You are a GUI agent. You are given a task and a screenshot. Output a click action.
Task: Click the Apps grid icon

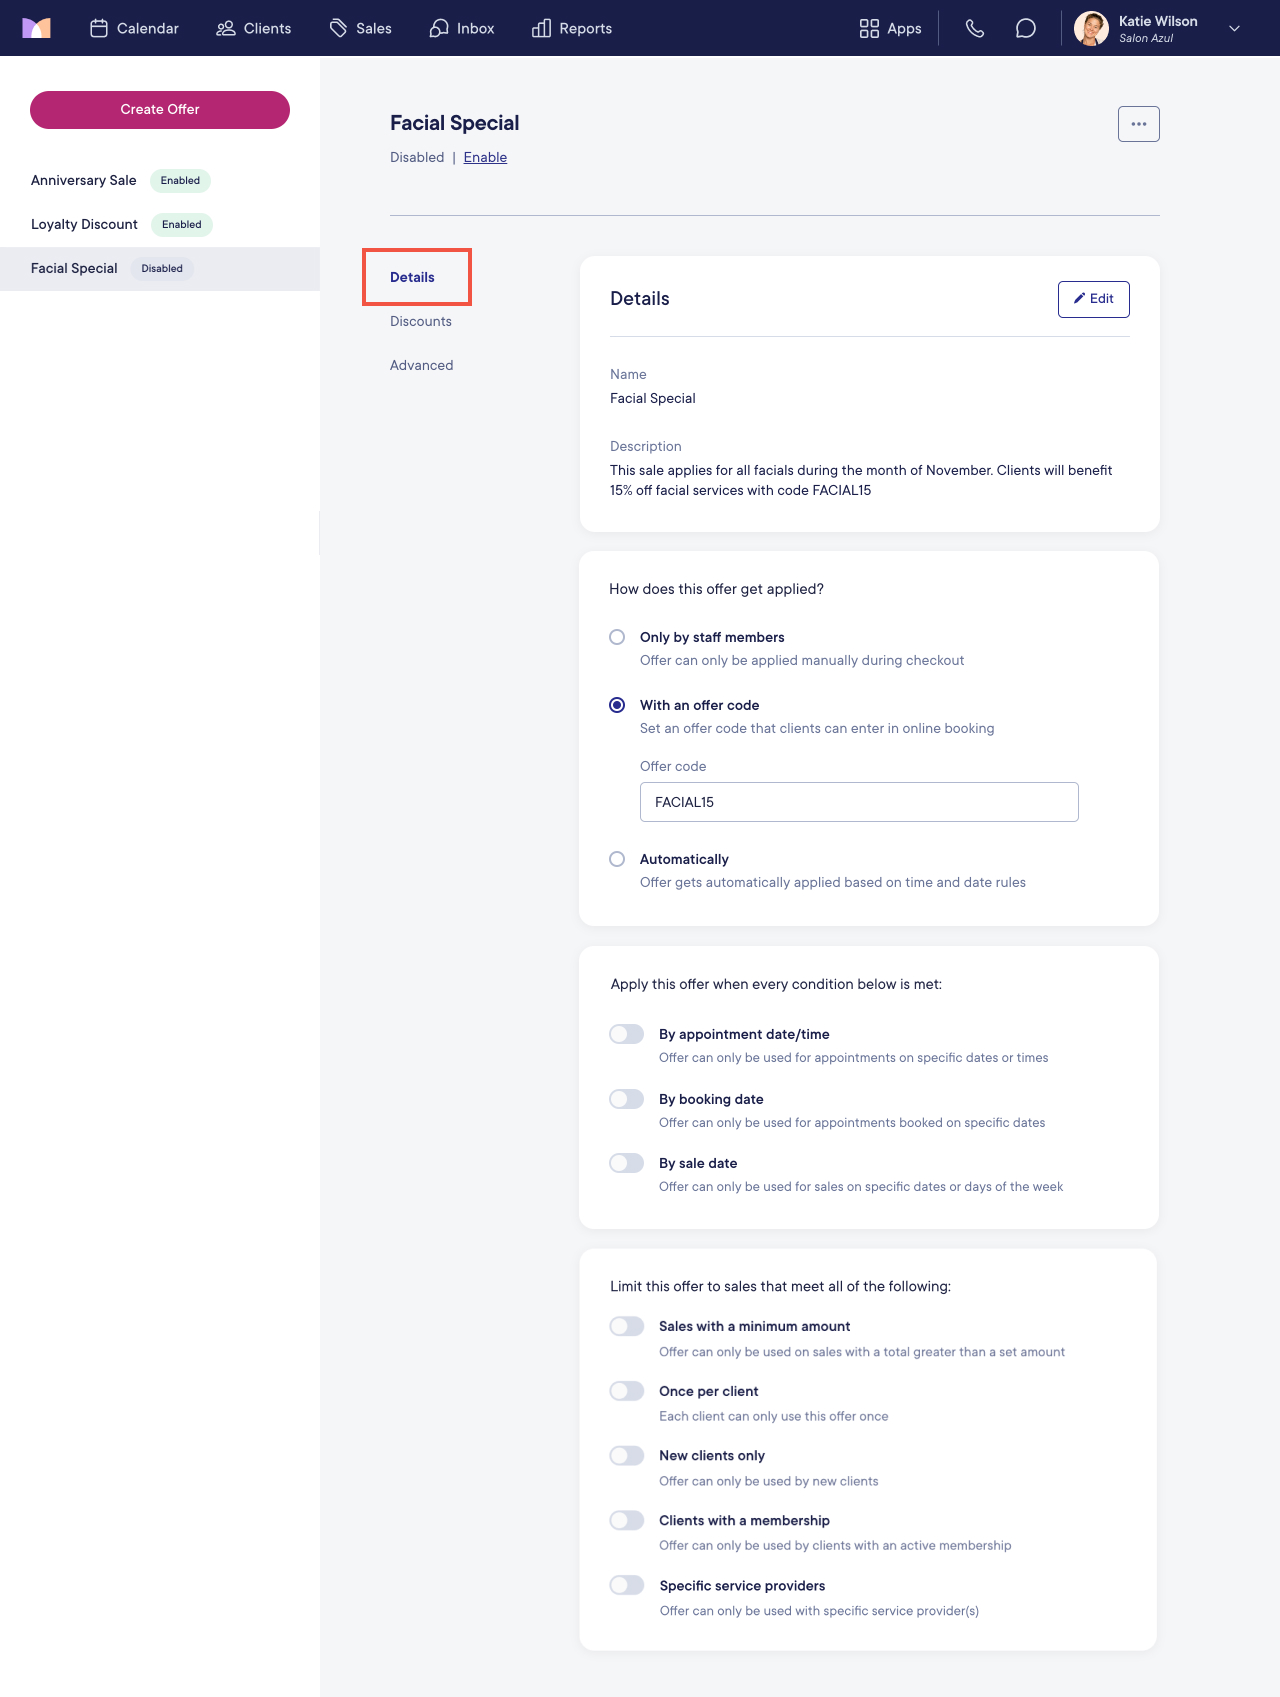click(869, 28)
